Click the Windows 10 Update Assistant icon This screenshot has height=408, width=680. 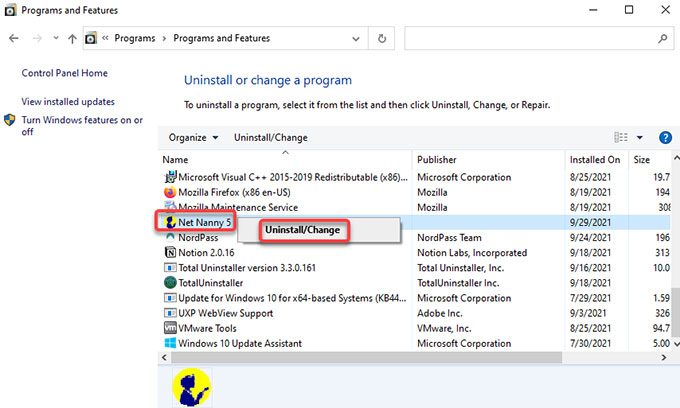pyautogui.click(x=170, y=343)
